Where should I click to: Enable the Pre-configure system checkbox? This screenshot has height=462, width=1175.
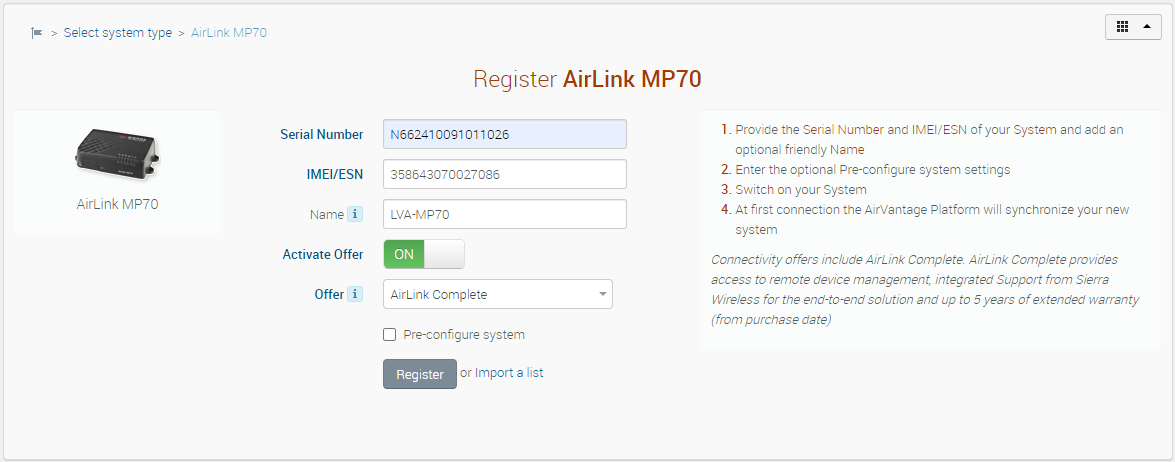390,335
